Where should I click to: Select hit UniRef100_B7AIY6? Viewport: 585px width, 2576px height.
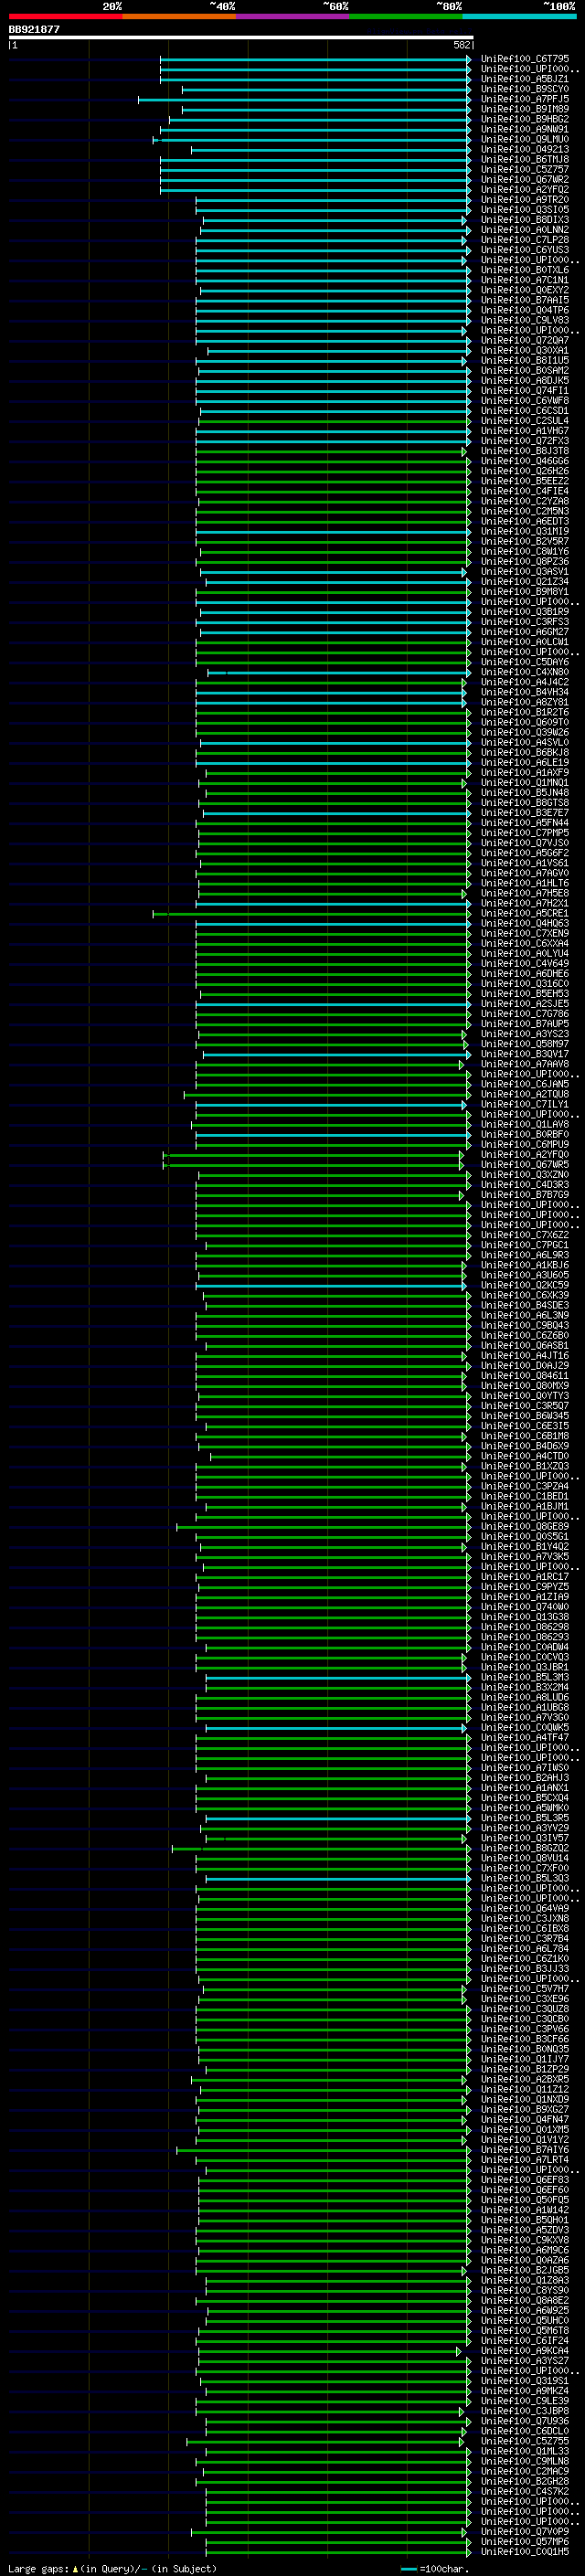(x=524, y=2150)
